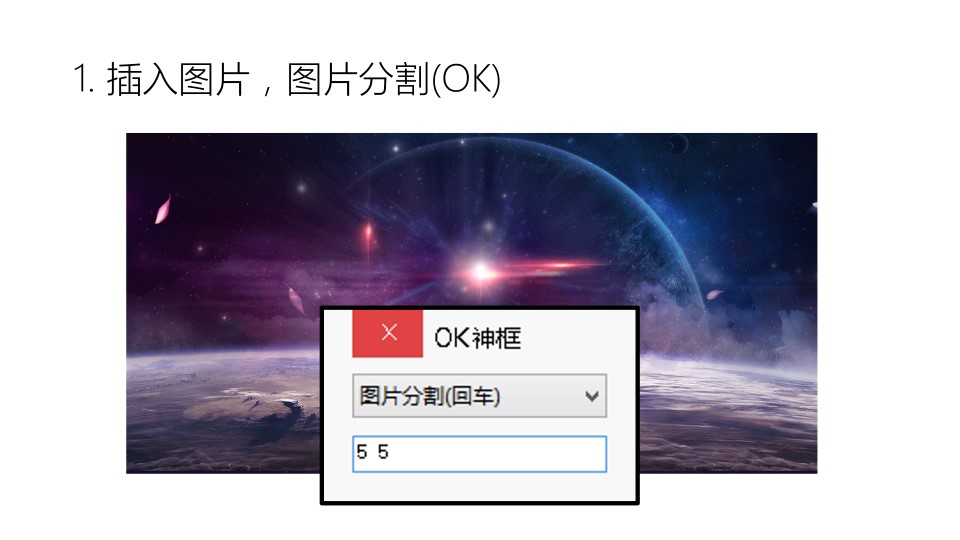960x540 pixels.
Task: Expand the combo box chevron arrow
Action: (591, 397)
